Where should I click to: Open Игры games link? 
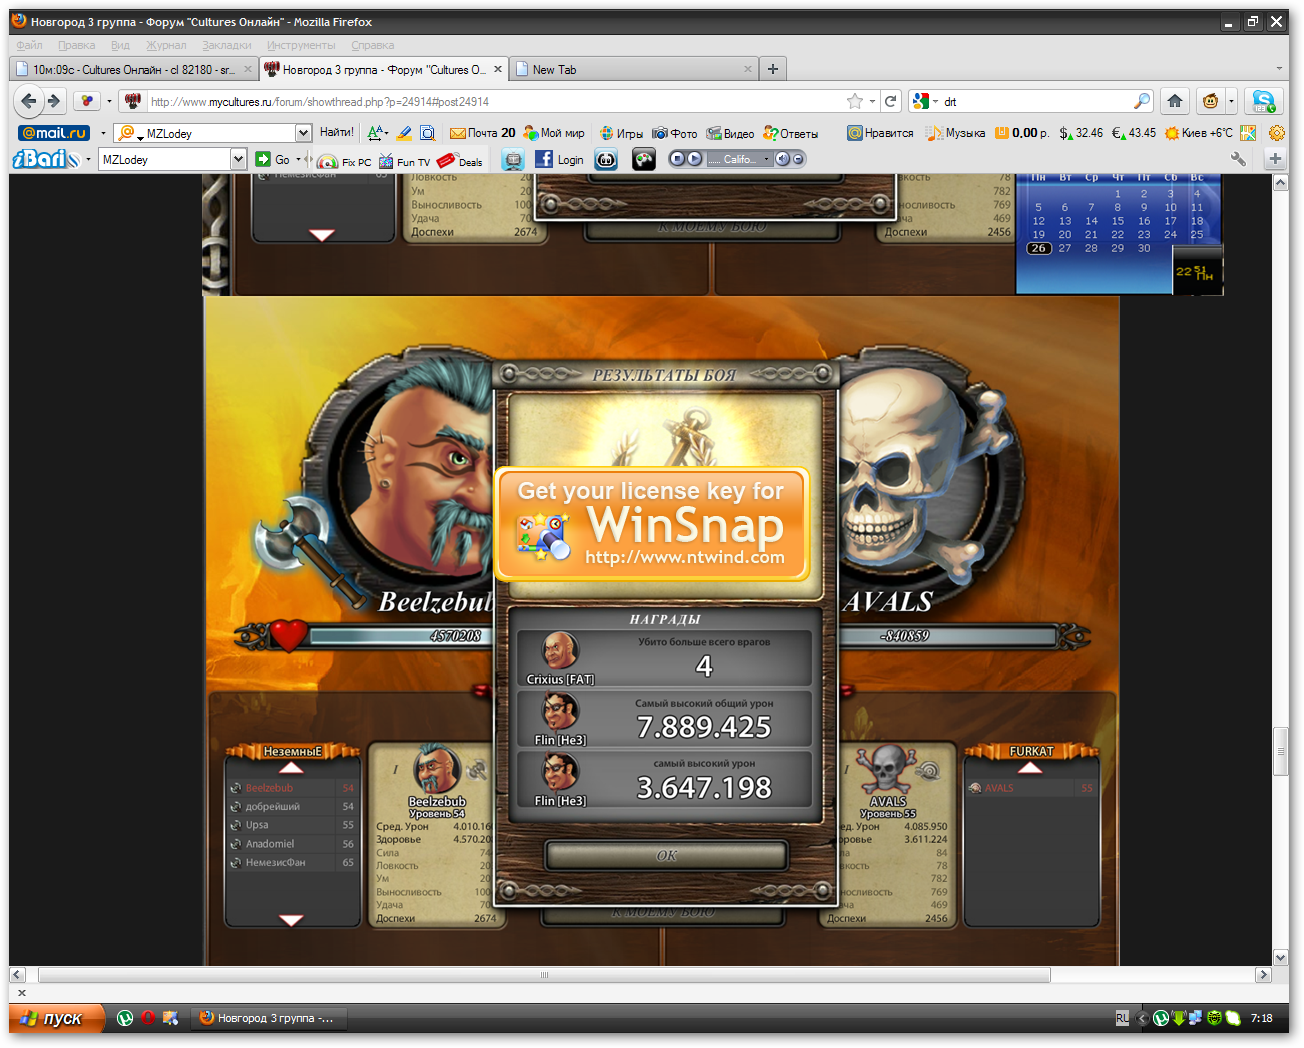(x=621, y=133)
